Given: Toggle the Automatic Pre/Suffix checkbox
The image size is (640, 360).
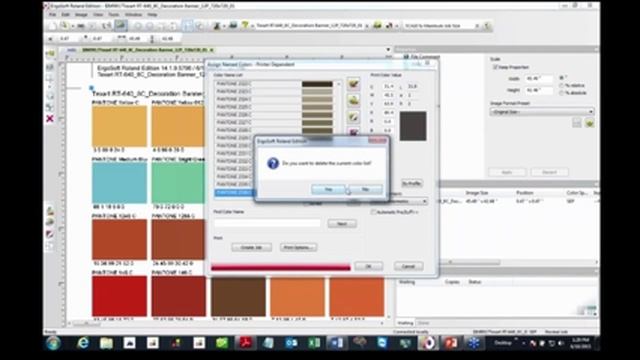Looking at the screenshot, I should tap(373, 212).
